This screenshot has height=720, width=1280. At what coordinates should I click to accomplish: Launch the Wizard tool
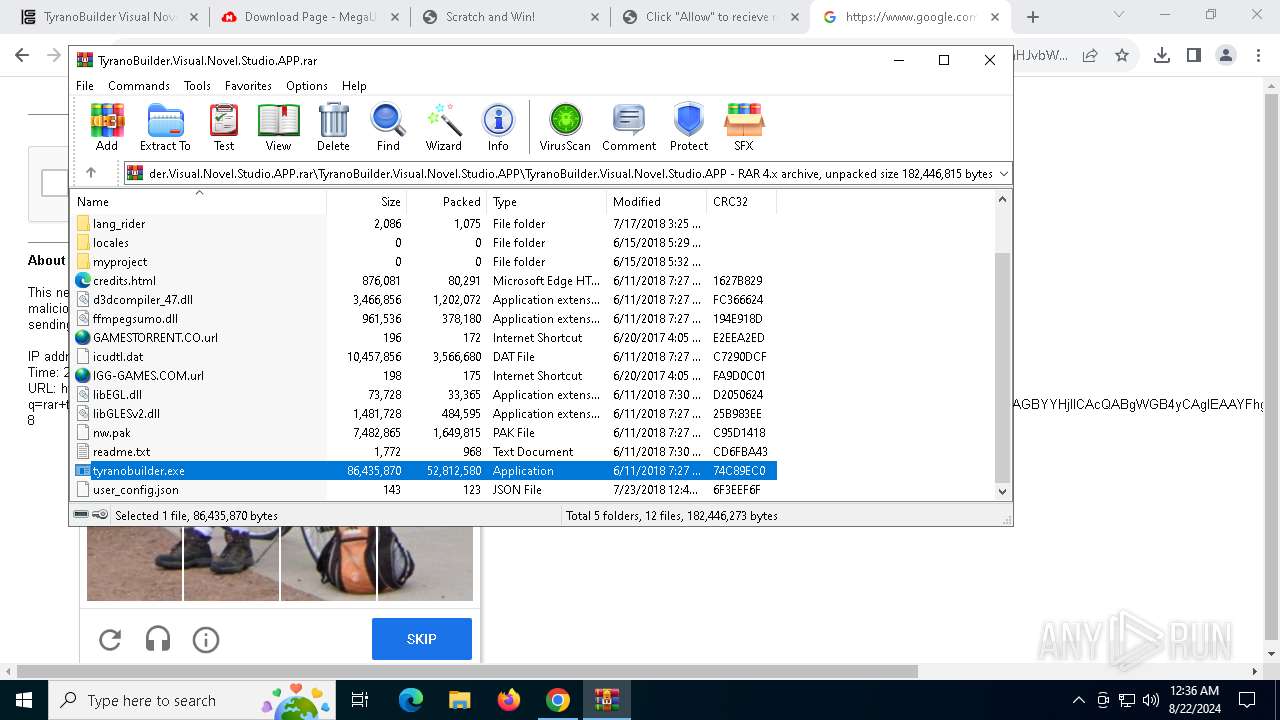click(x=443, y=127)
